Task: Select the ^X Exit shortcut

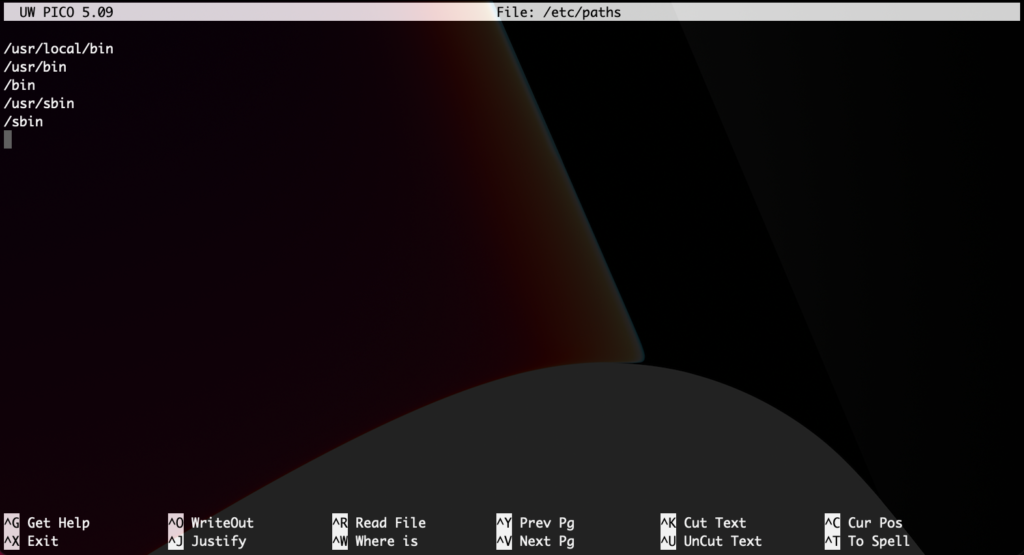Action: [x=32, y=541]
